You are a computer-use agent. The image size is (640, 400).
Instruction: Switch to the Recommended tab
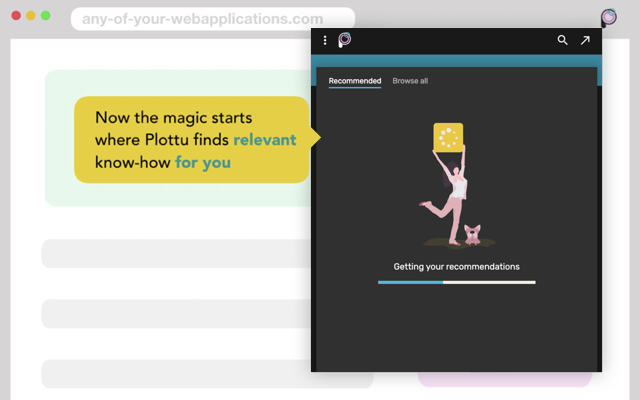click(355, 81)
